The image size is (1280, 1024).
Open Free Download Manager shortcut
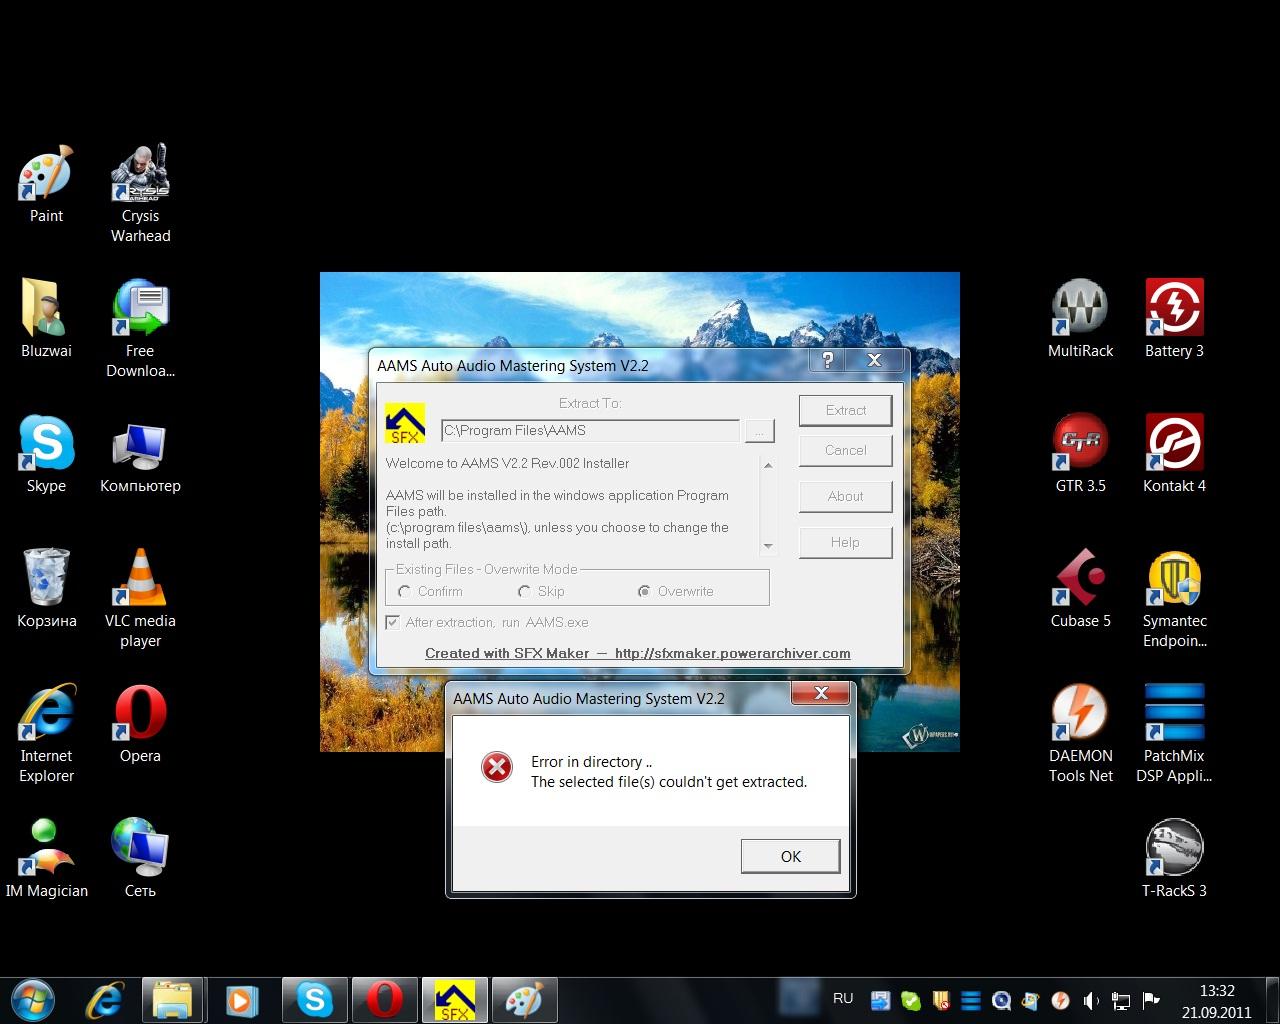pyautogui.click(x=140, y=329)
